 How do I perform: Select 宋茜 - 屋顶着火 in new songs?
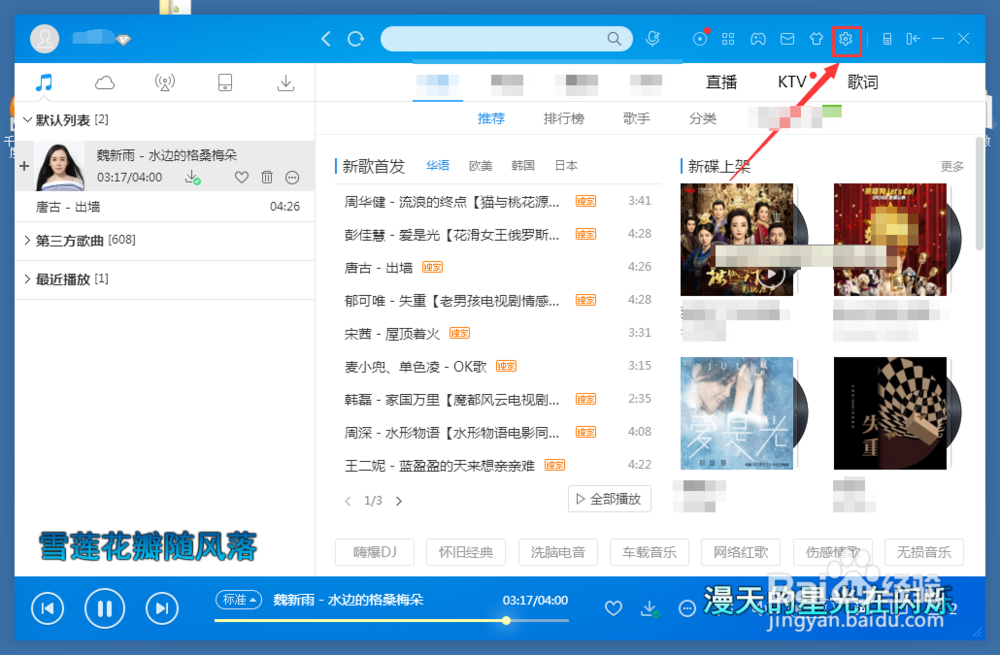pos(497,334)
